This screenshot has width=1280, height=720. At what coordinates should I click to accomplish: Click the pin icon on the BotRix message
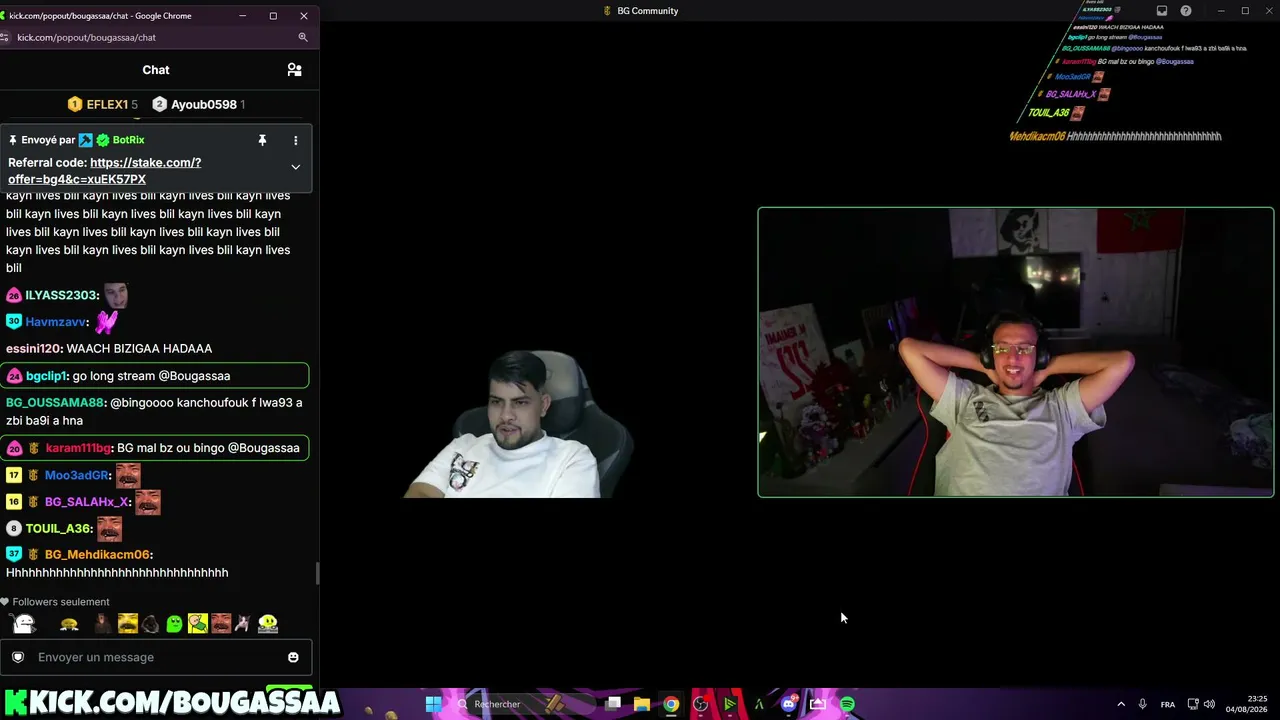262,140
